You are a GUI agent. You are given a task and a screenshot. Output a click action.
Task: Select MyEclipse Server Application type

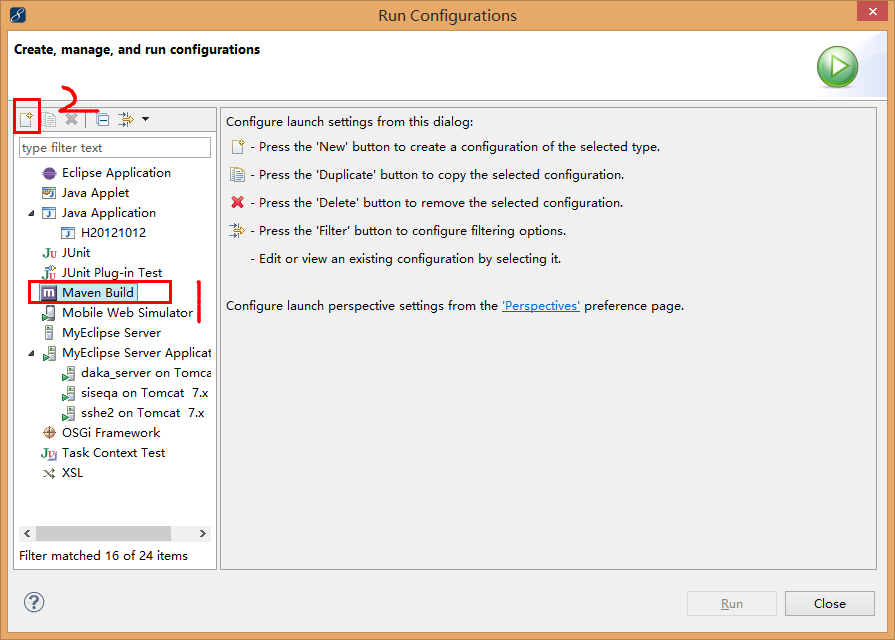136,353
